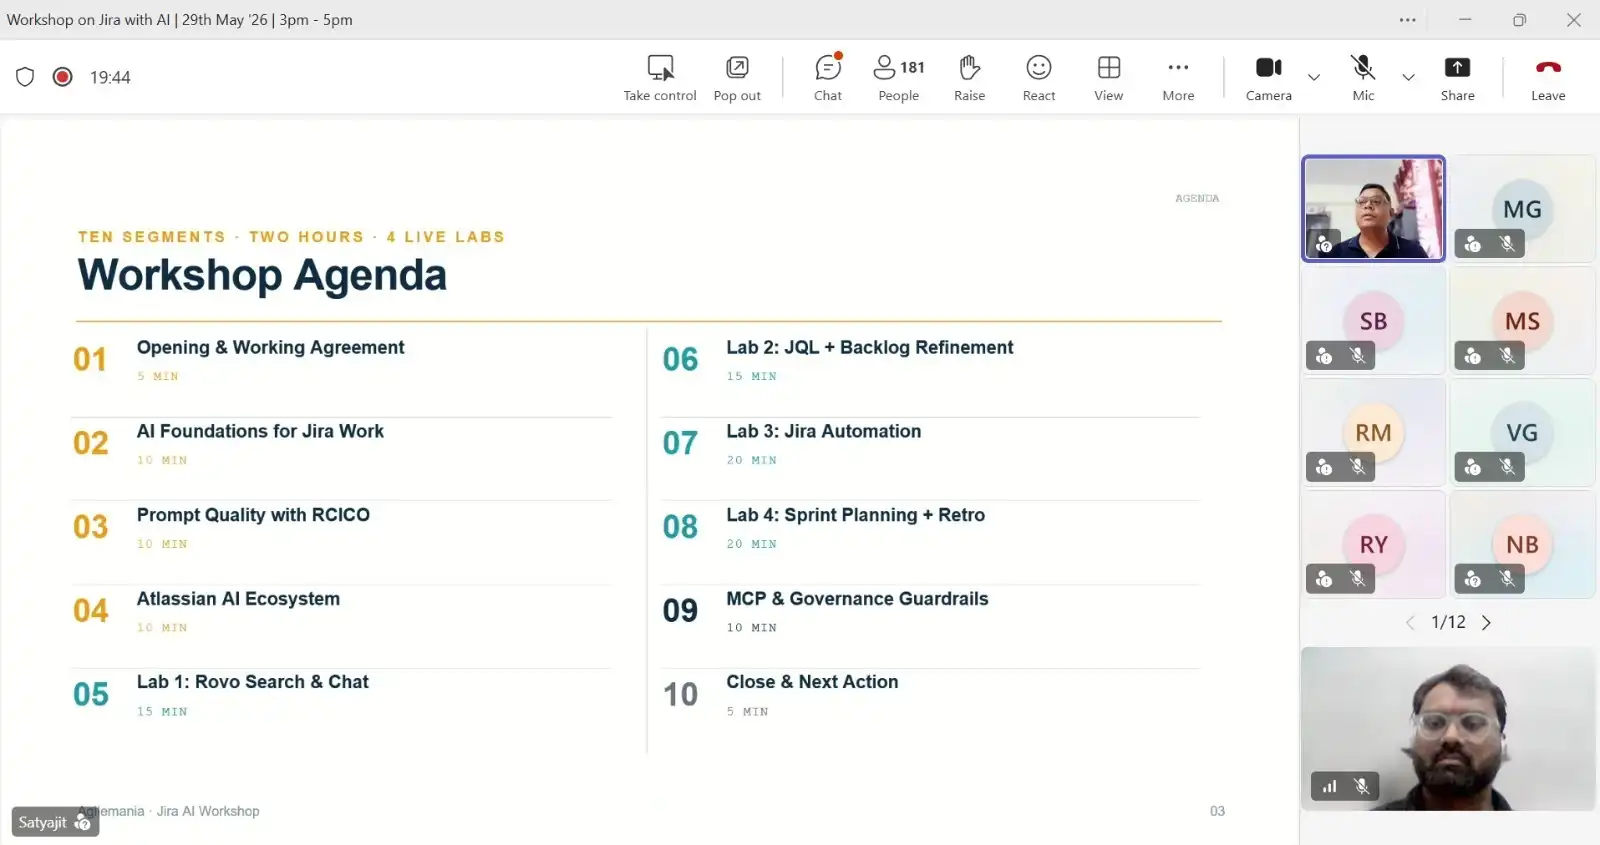Screen dimensions: 1600x845
Task: Open the View layout options
Action: point(1108,78)
